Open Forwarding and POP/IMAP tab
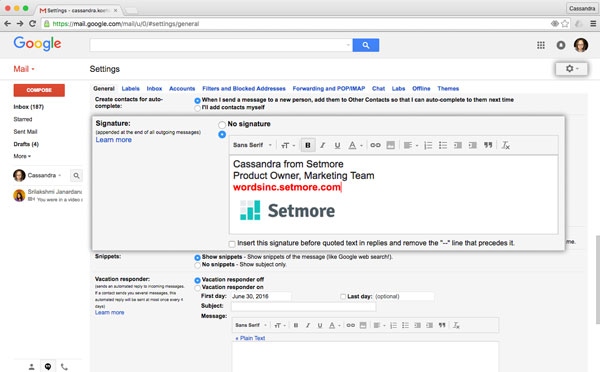The height and width of the screenshot is (372, 600). tap(329, 88)
